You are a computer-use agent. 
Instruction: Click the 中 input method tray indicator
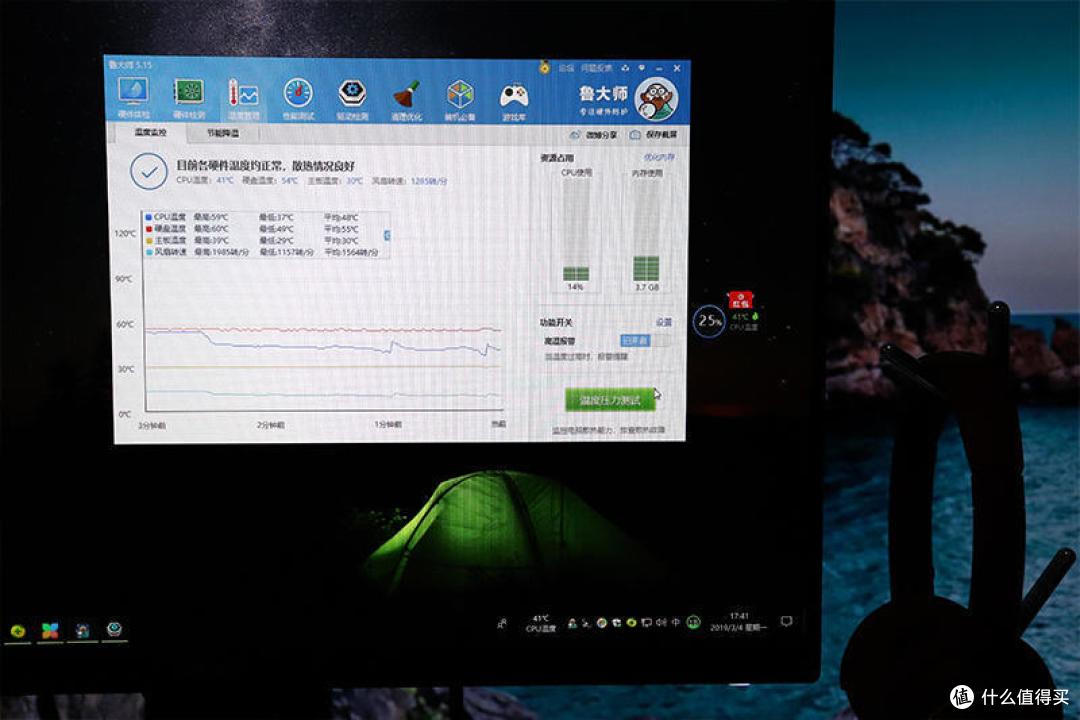(x=676, y=622)
